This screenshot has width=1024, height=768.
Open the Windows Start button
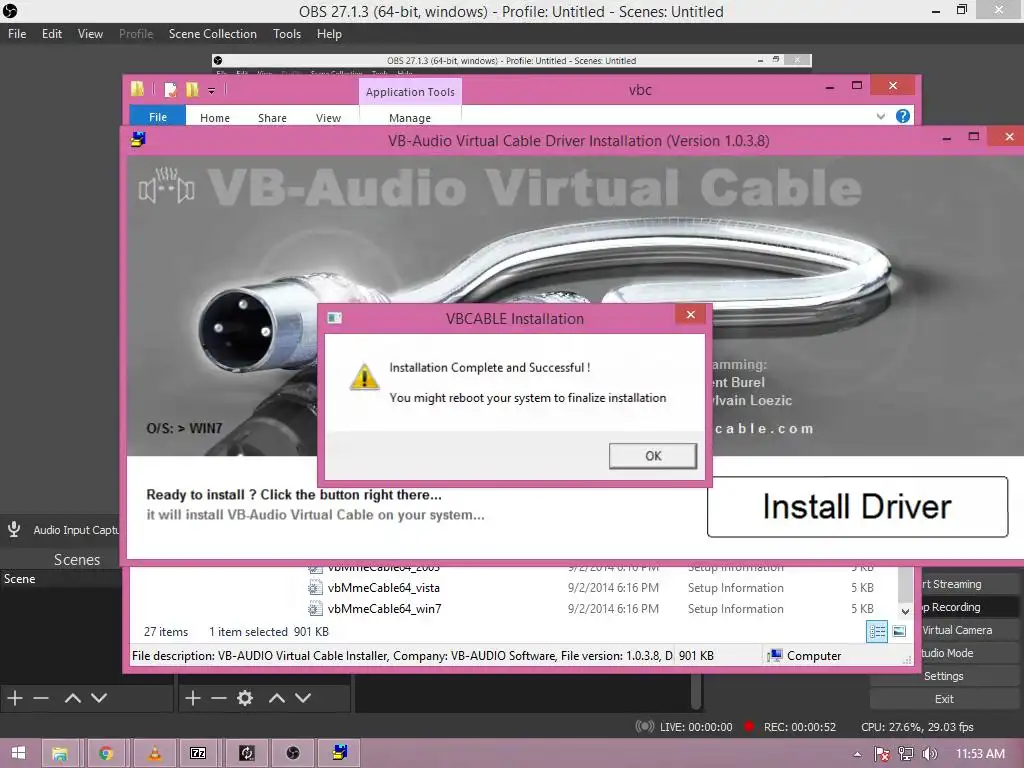[x=18, y=753]
